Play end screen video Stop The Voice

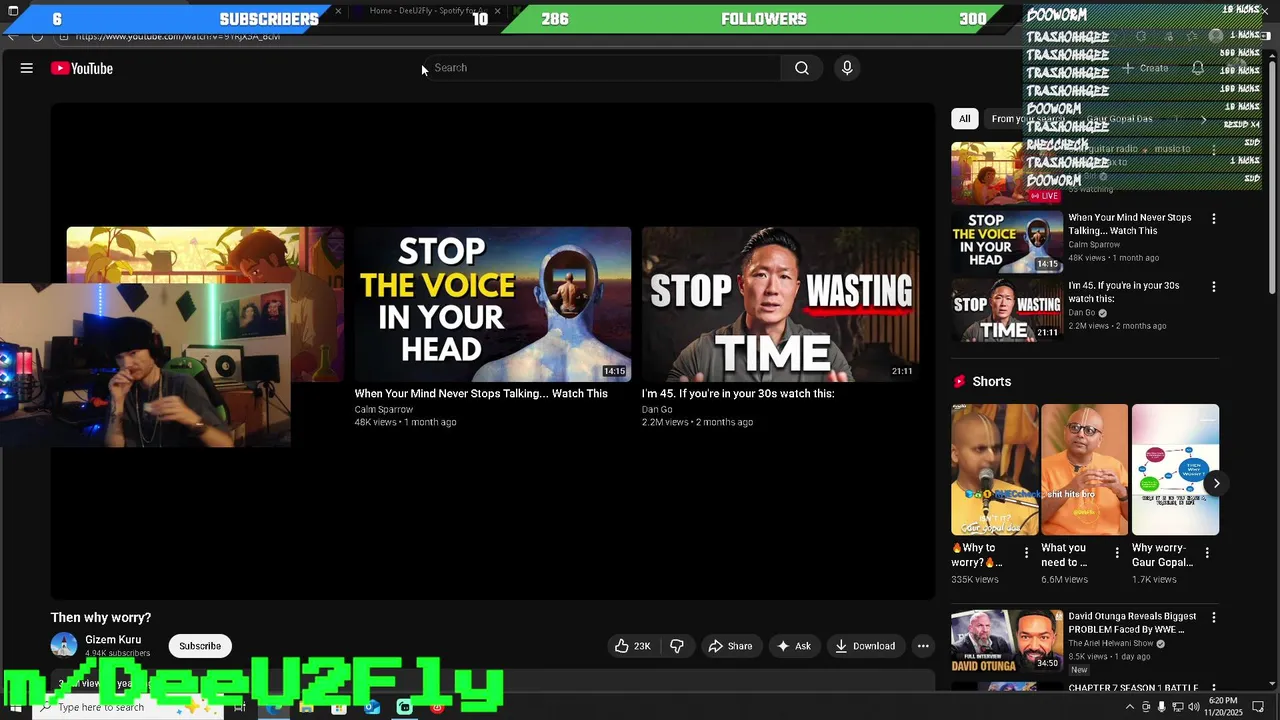(493, 304)
